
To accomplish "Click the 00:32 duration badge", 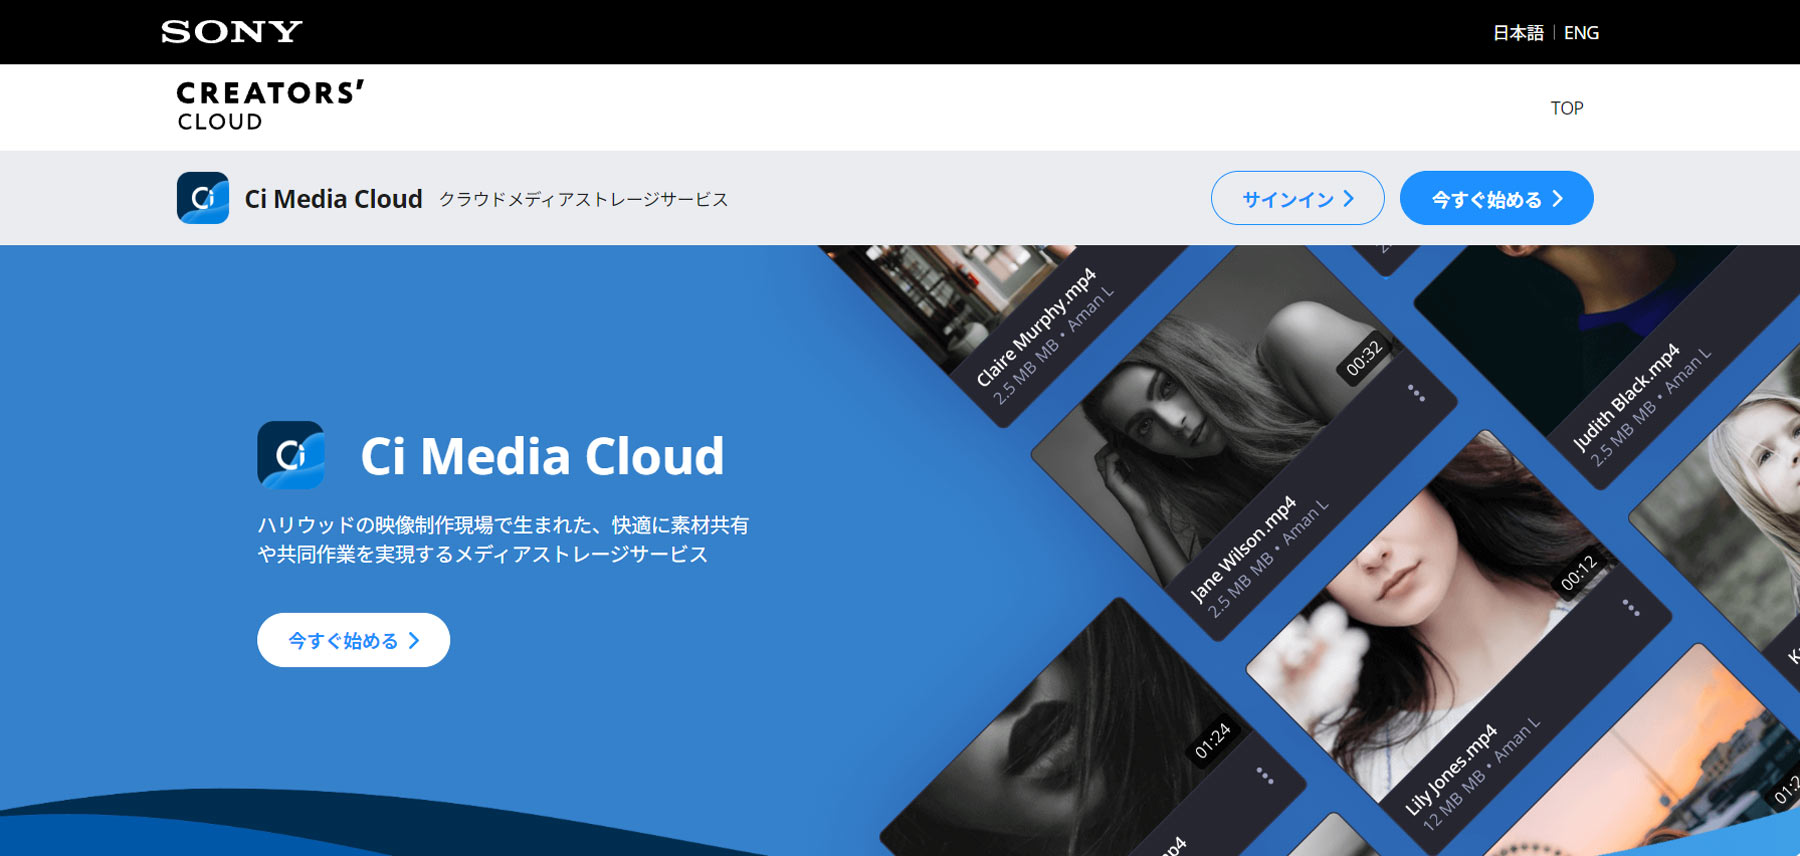I will [1364, 358].
